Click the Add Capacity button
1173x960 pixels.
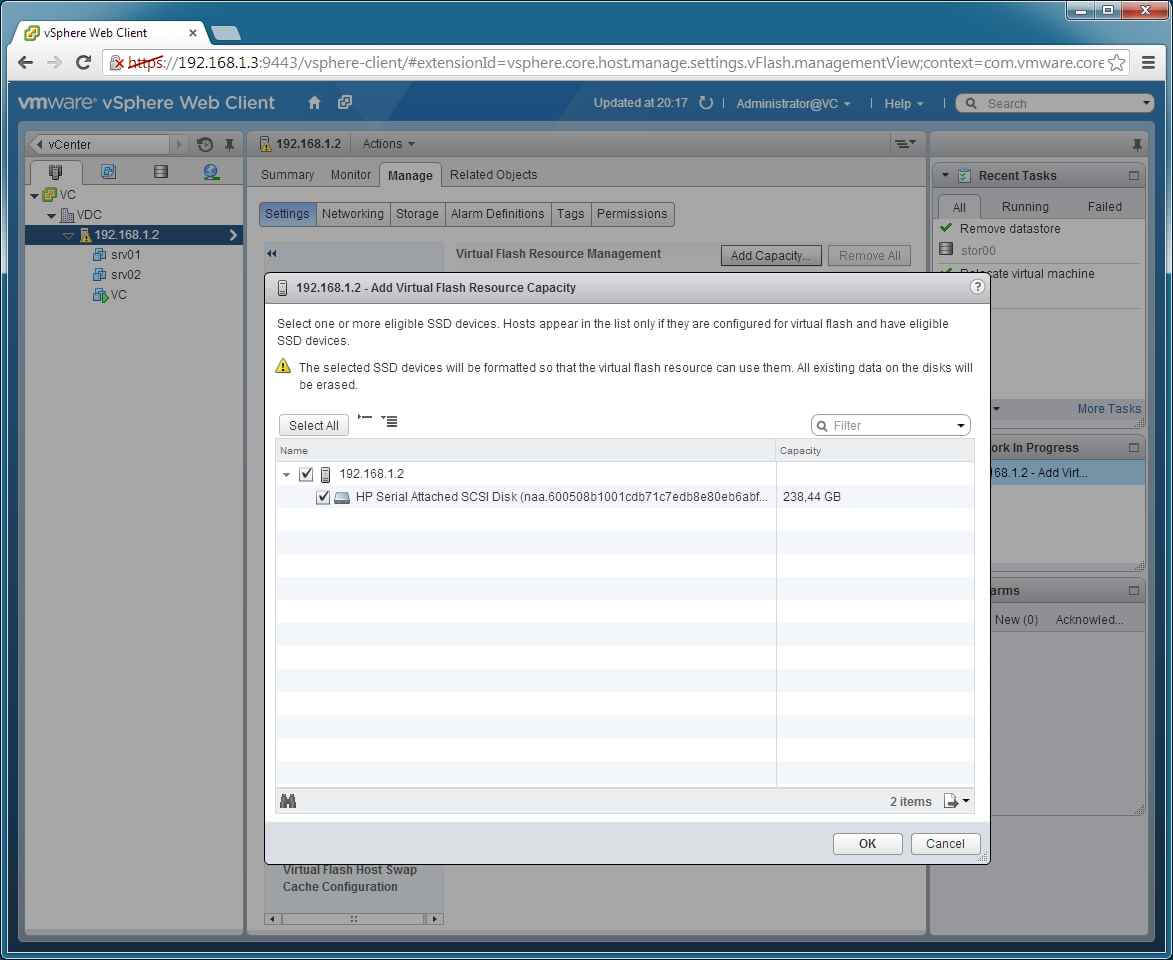771,255
